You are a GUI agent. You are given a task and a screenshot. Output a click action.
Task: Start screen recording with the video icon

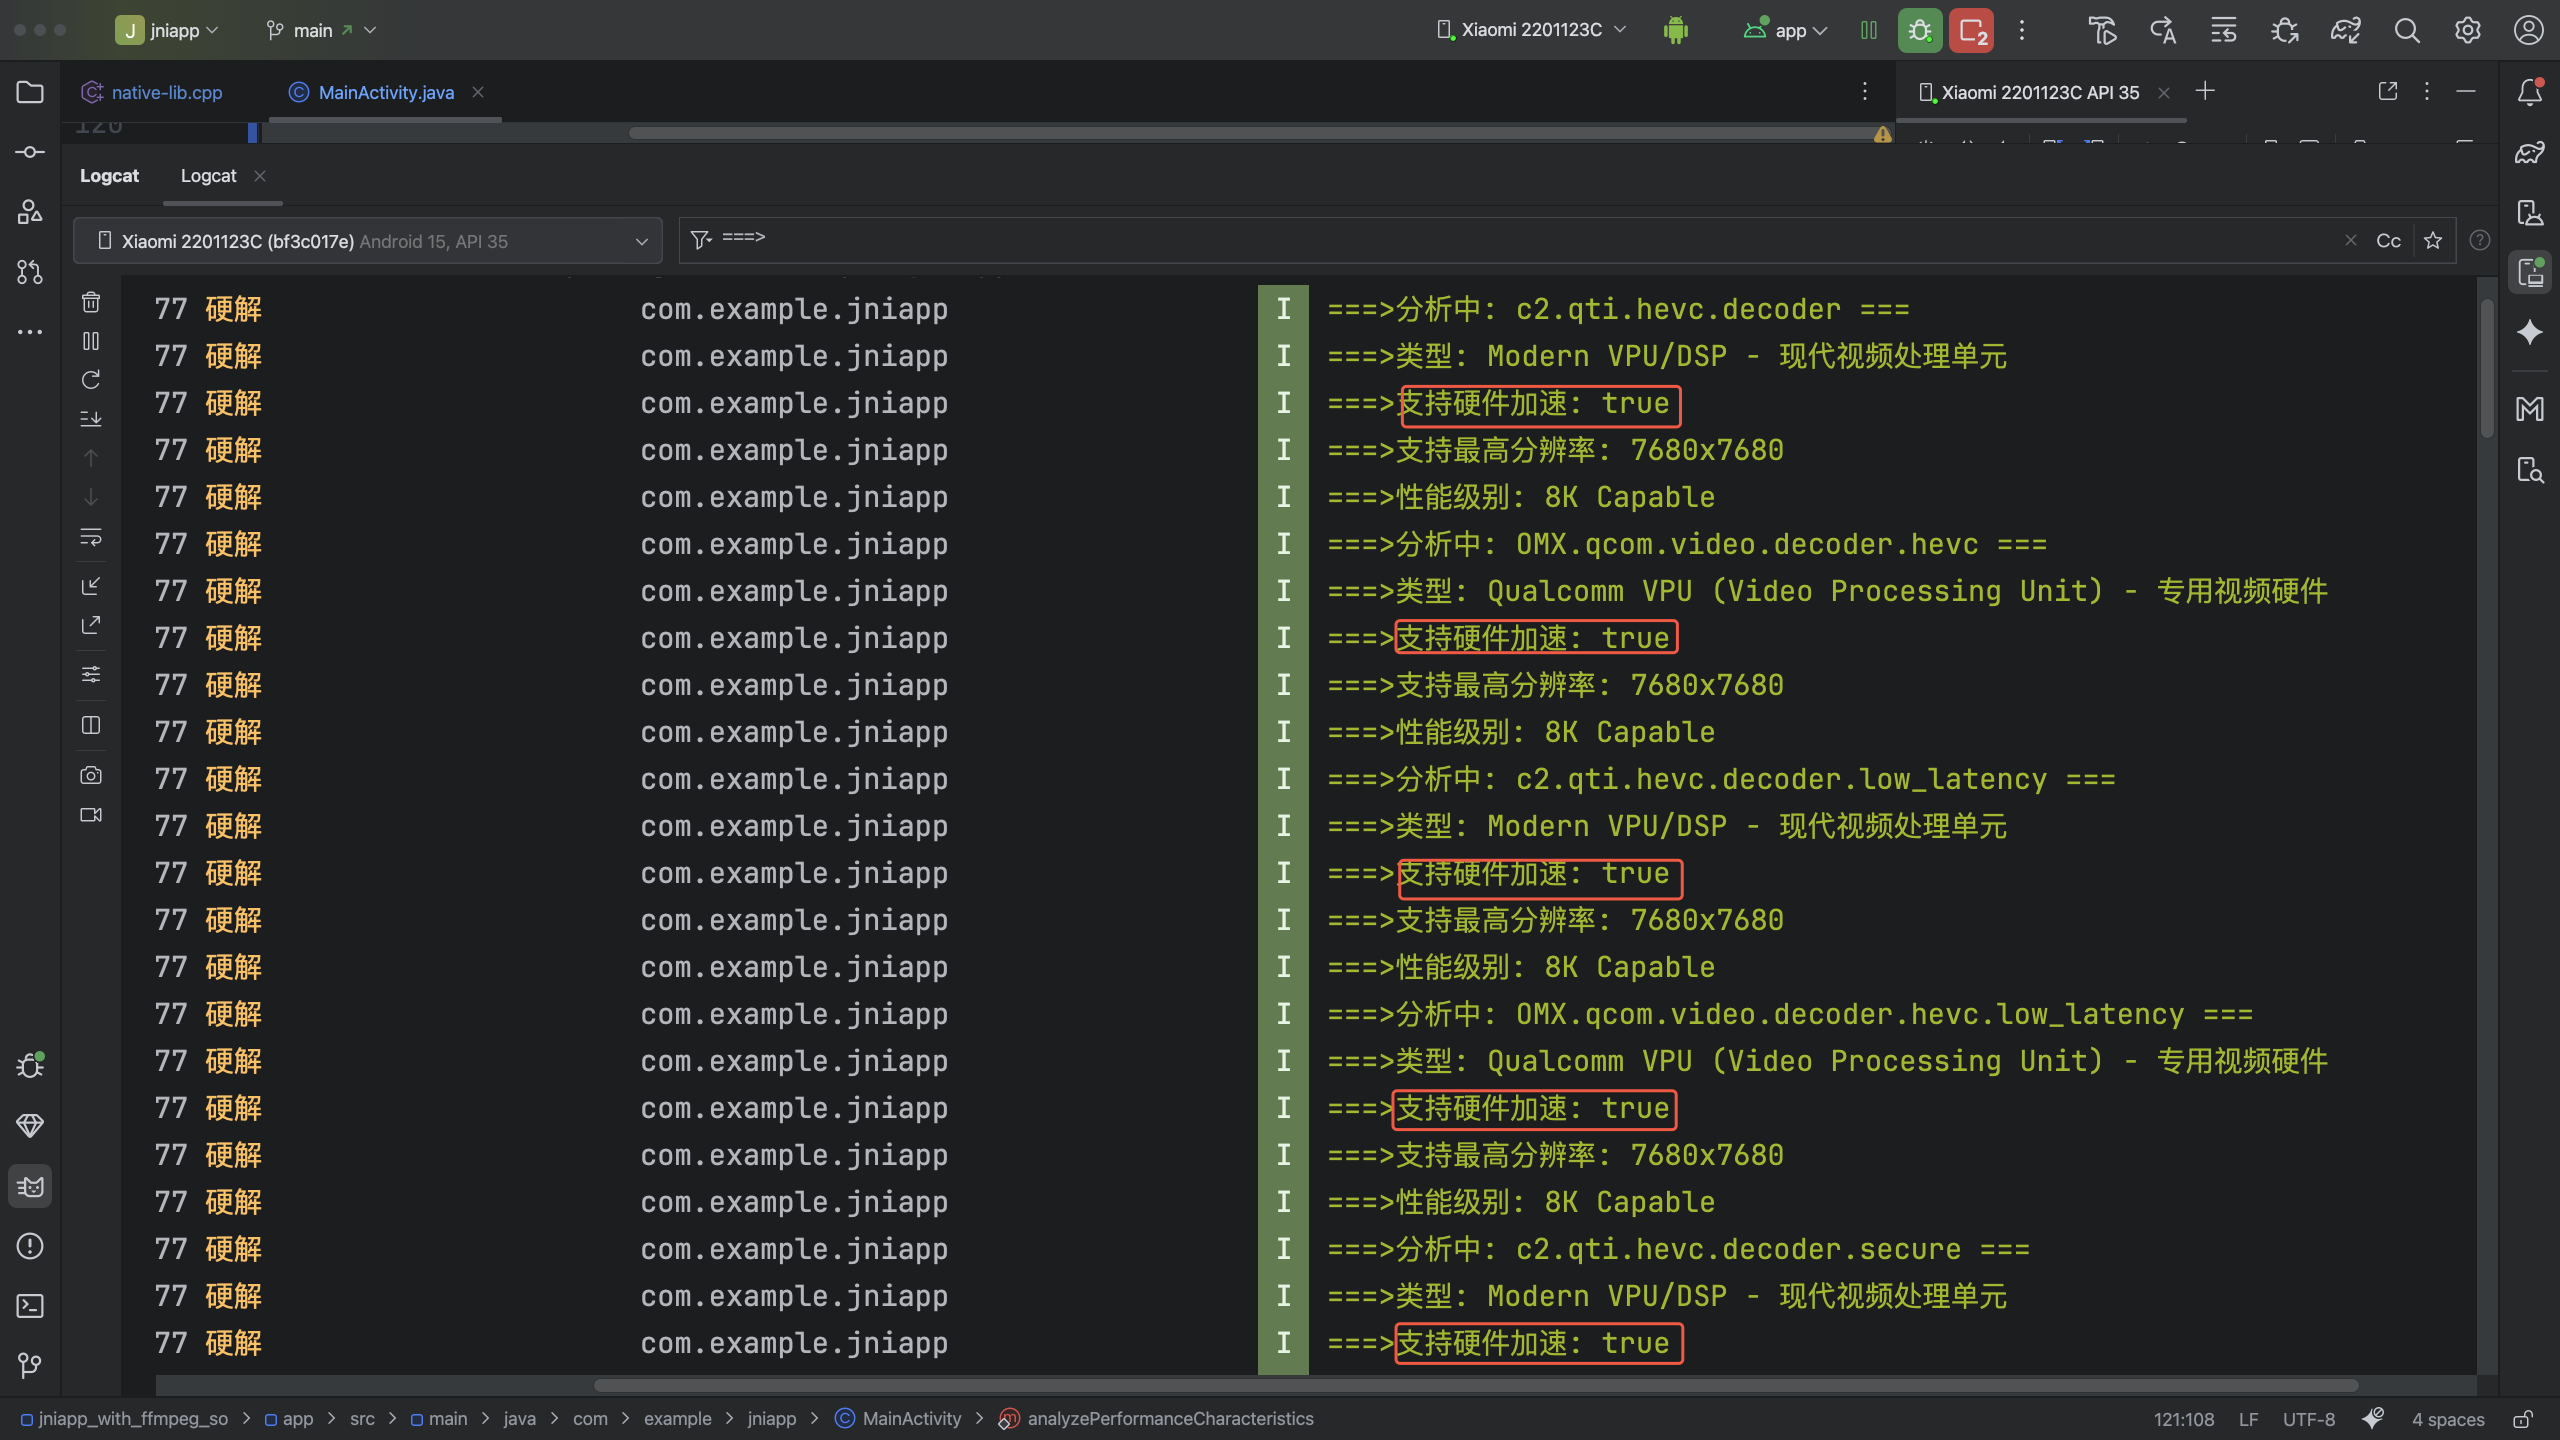click(91, 815)
